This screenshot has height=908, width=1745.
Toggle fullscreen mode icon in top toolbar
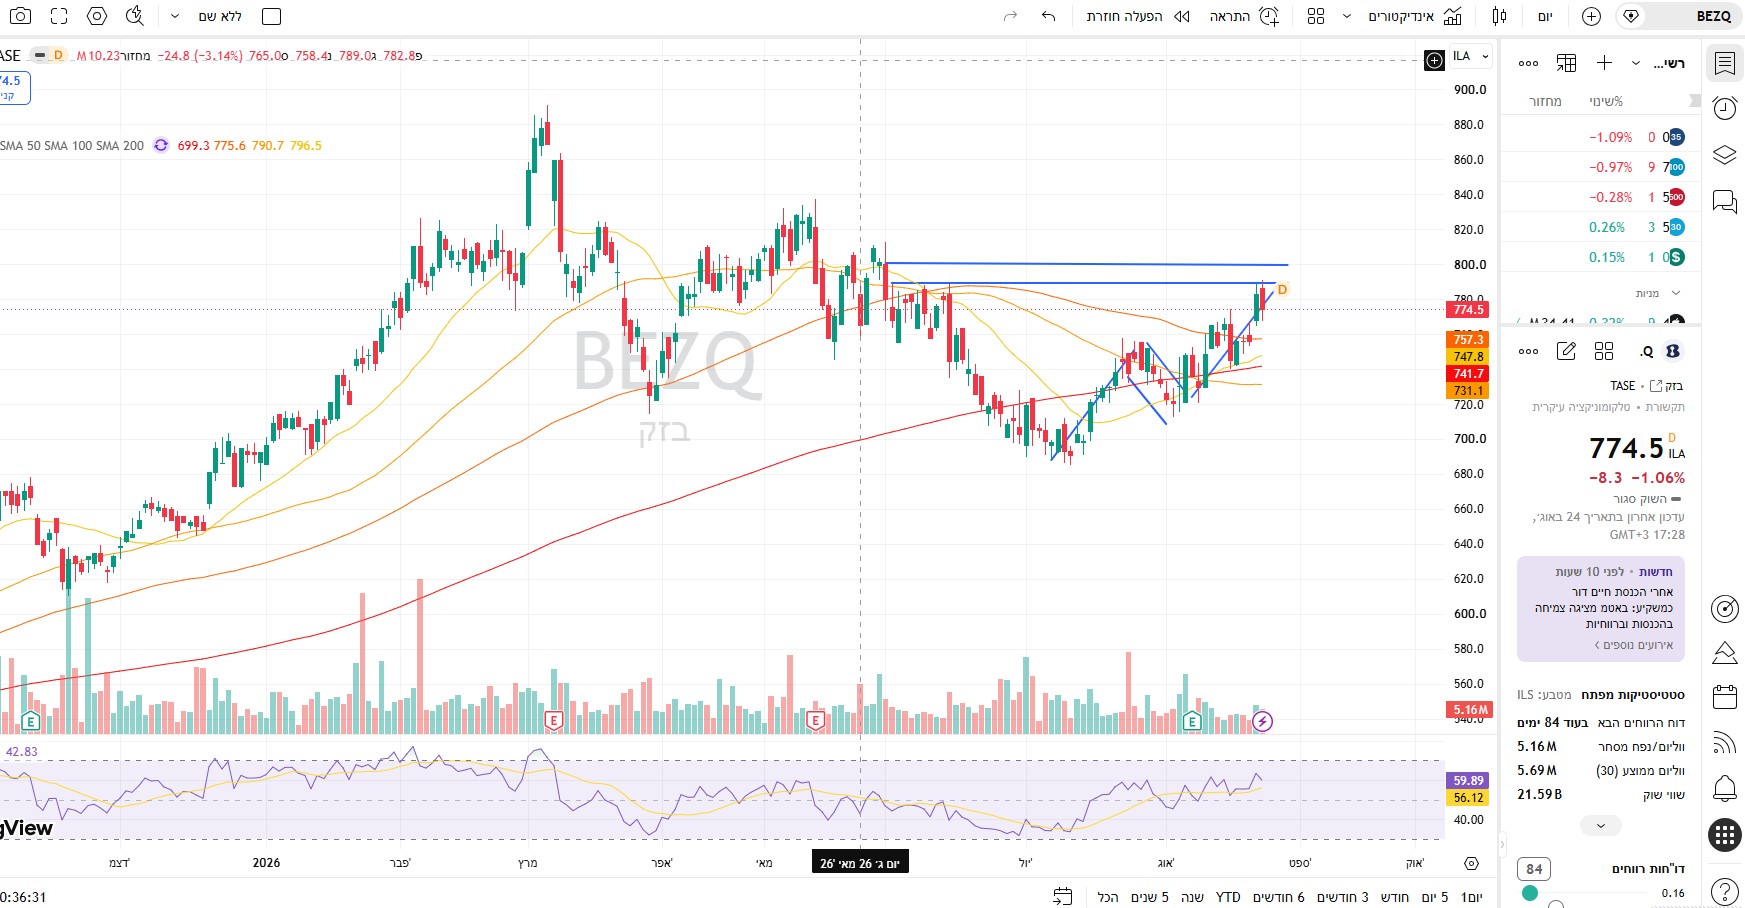click(59, 16)
